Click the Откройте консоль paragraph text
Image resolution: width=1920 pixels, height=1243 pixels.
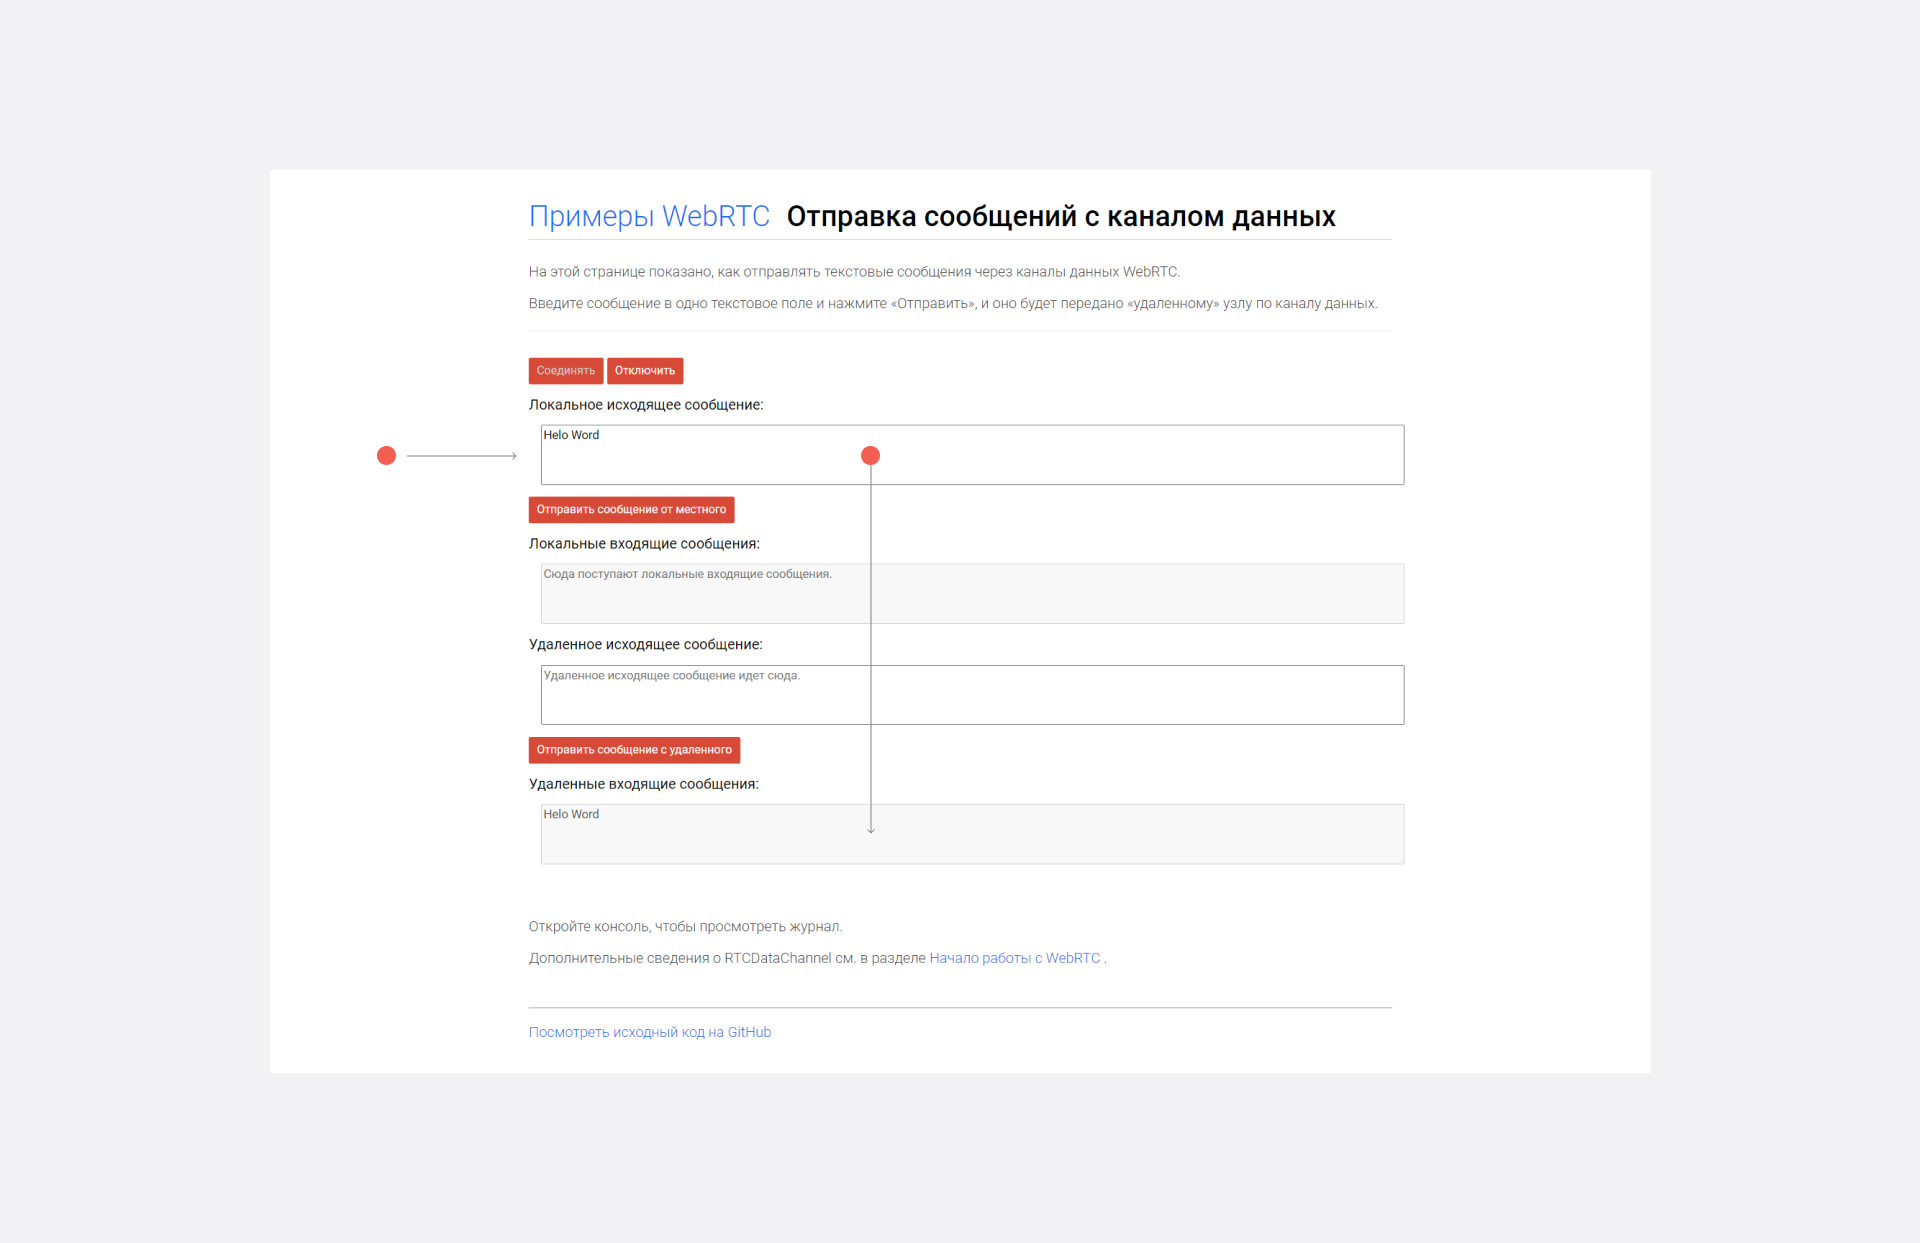(685, 927)
